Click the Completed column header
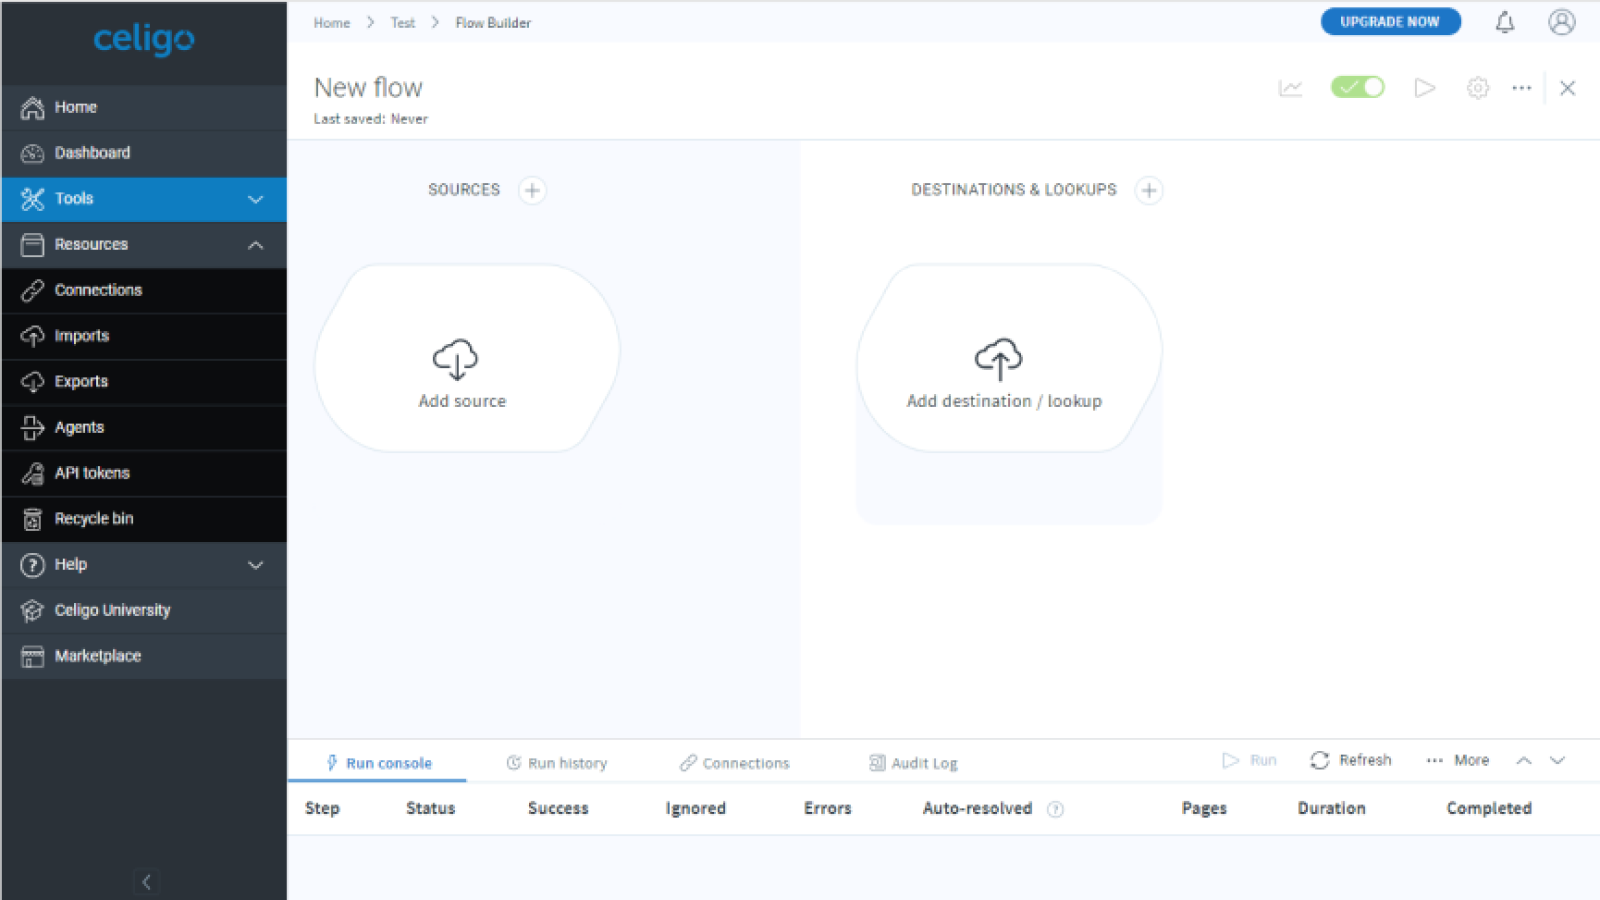Image resolution: width=1600 pixels, height=900 pixels. click(x=1489, y=808)
